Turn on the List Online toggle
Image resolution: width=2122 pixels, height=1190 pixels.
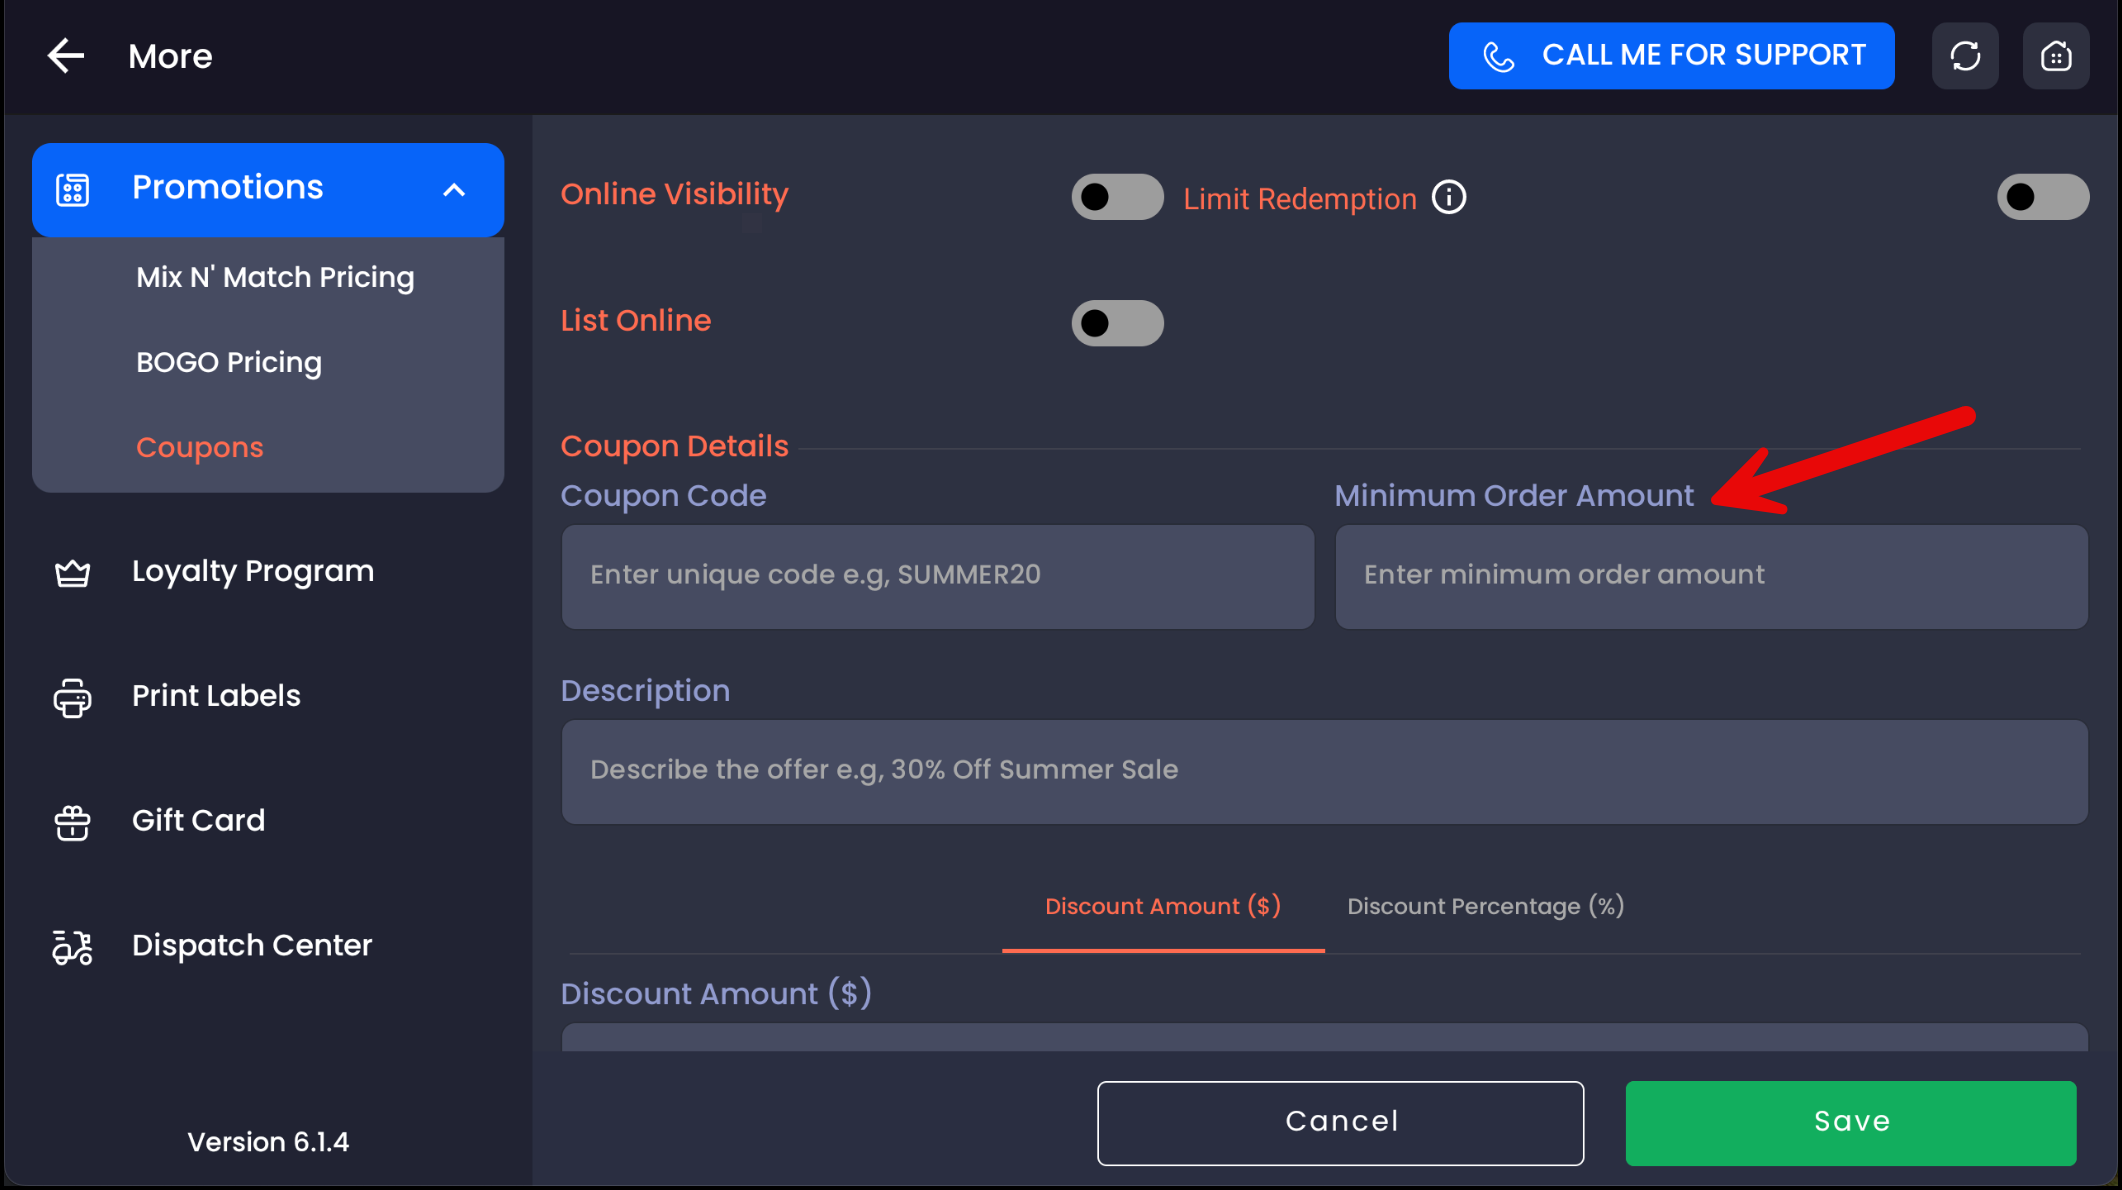click(x=1117, y=323)
